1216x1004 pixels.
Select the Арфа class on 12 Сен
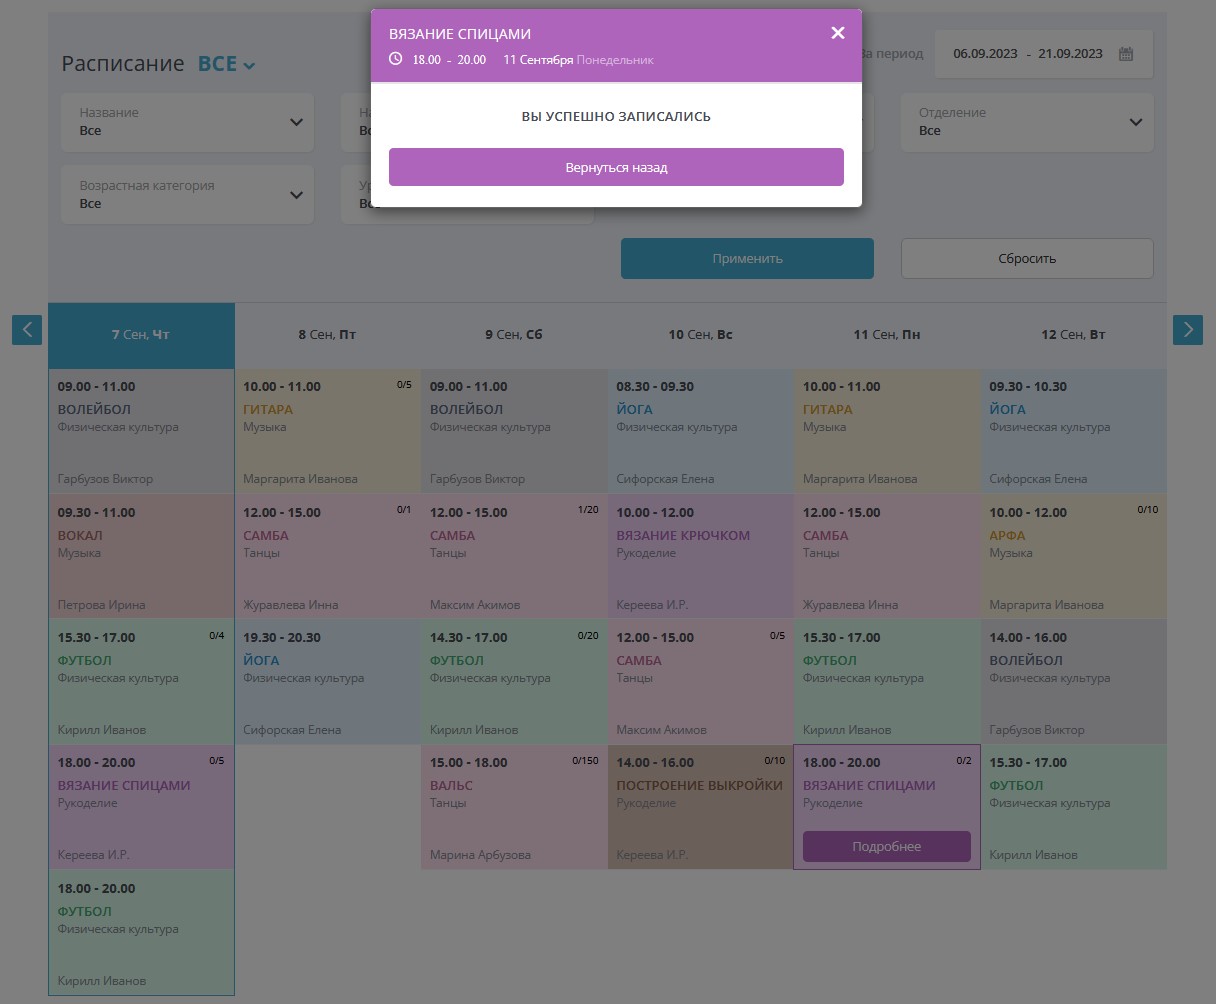[x=1073, y=557]
